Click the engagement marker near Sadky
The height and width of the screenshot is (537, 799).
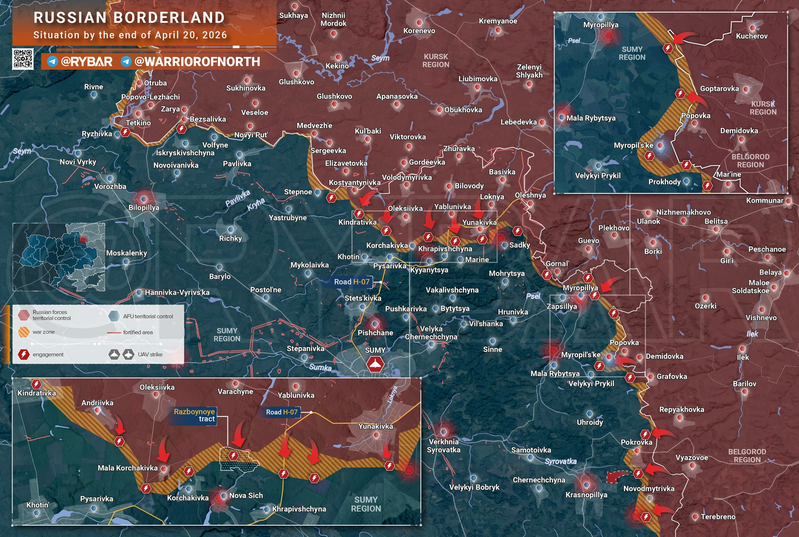pos(518,231)
